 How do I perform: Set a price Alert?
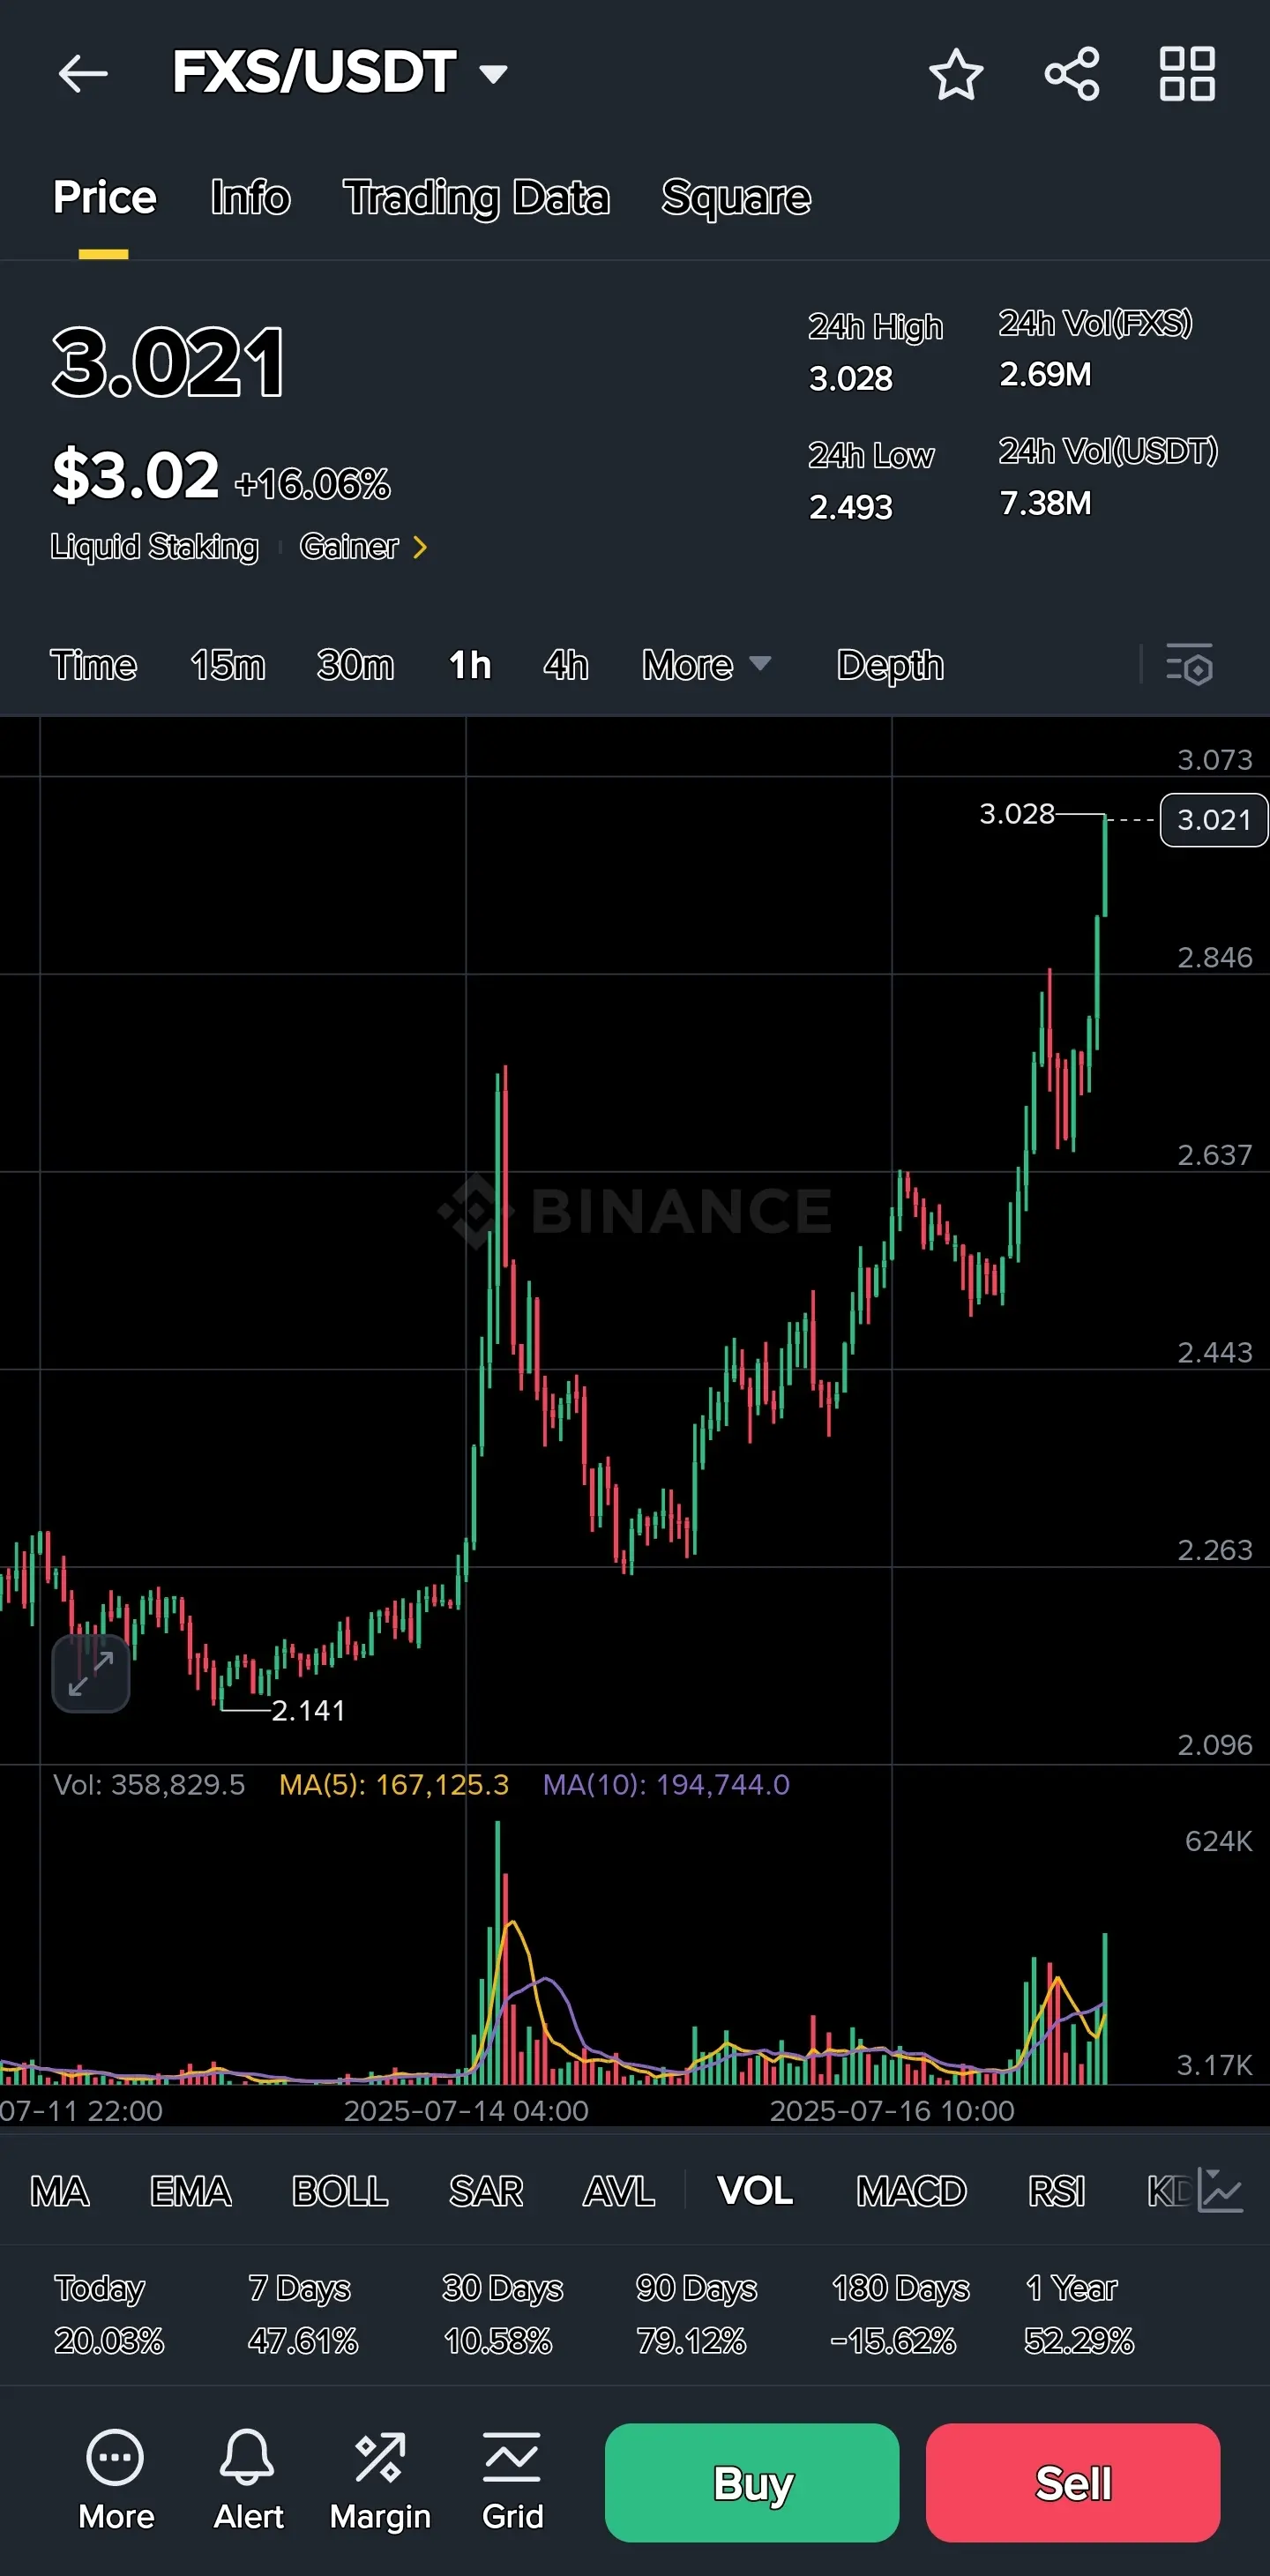click(248, 2482)
